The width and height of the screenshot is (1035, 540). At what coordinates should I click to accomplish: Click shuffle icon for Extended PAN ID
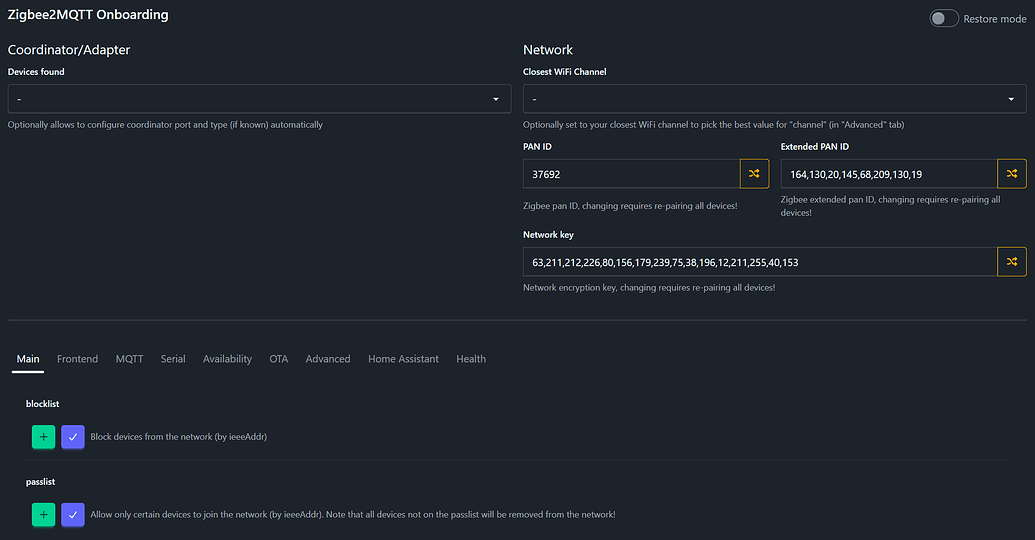click(1012, 174)
